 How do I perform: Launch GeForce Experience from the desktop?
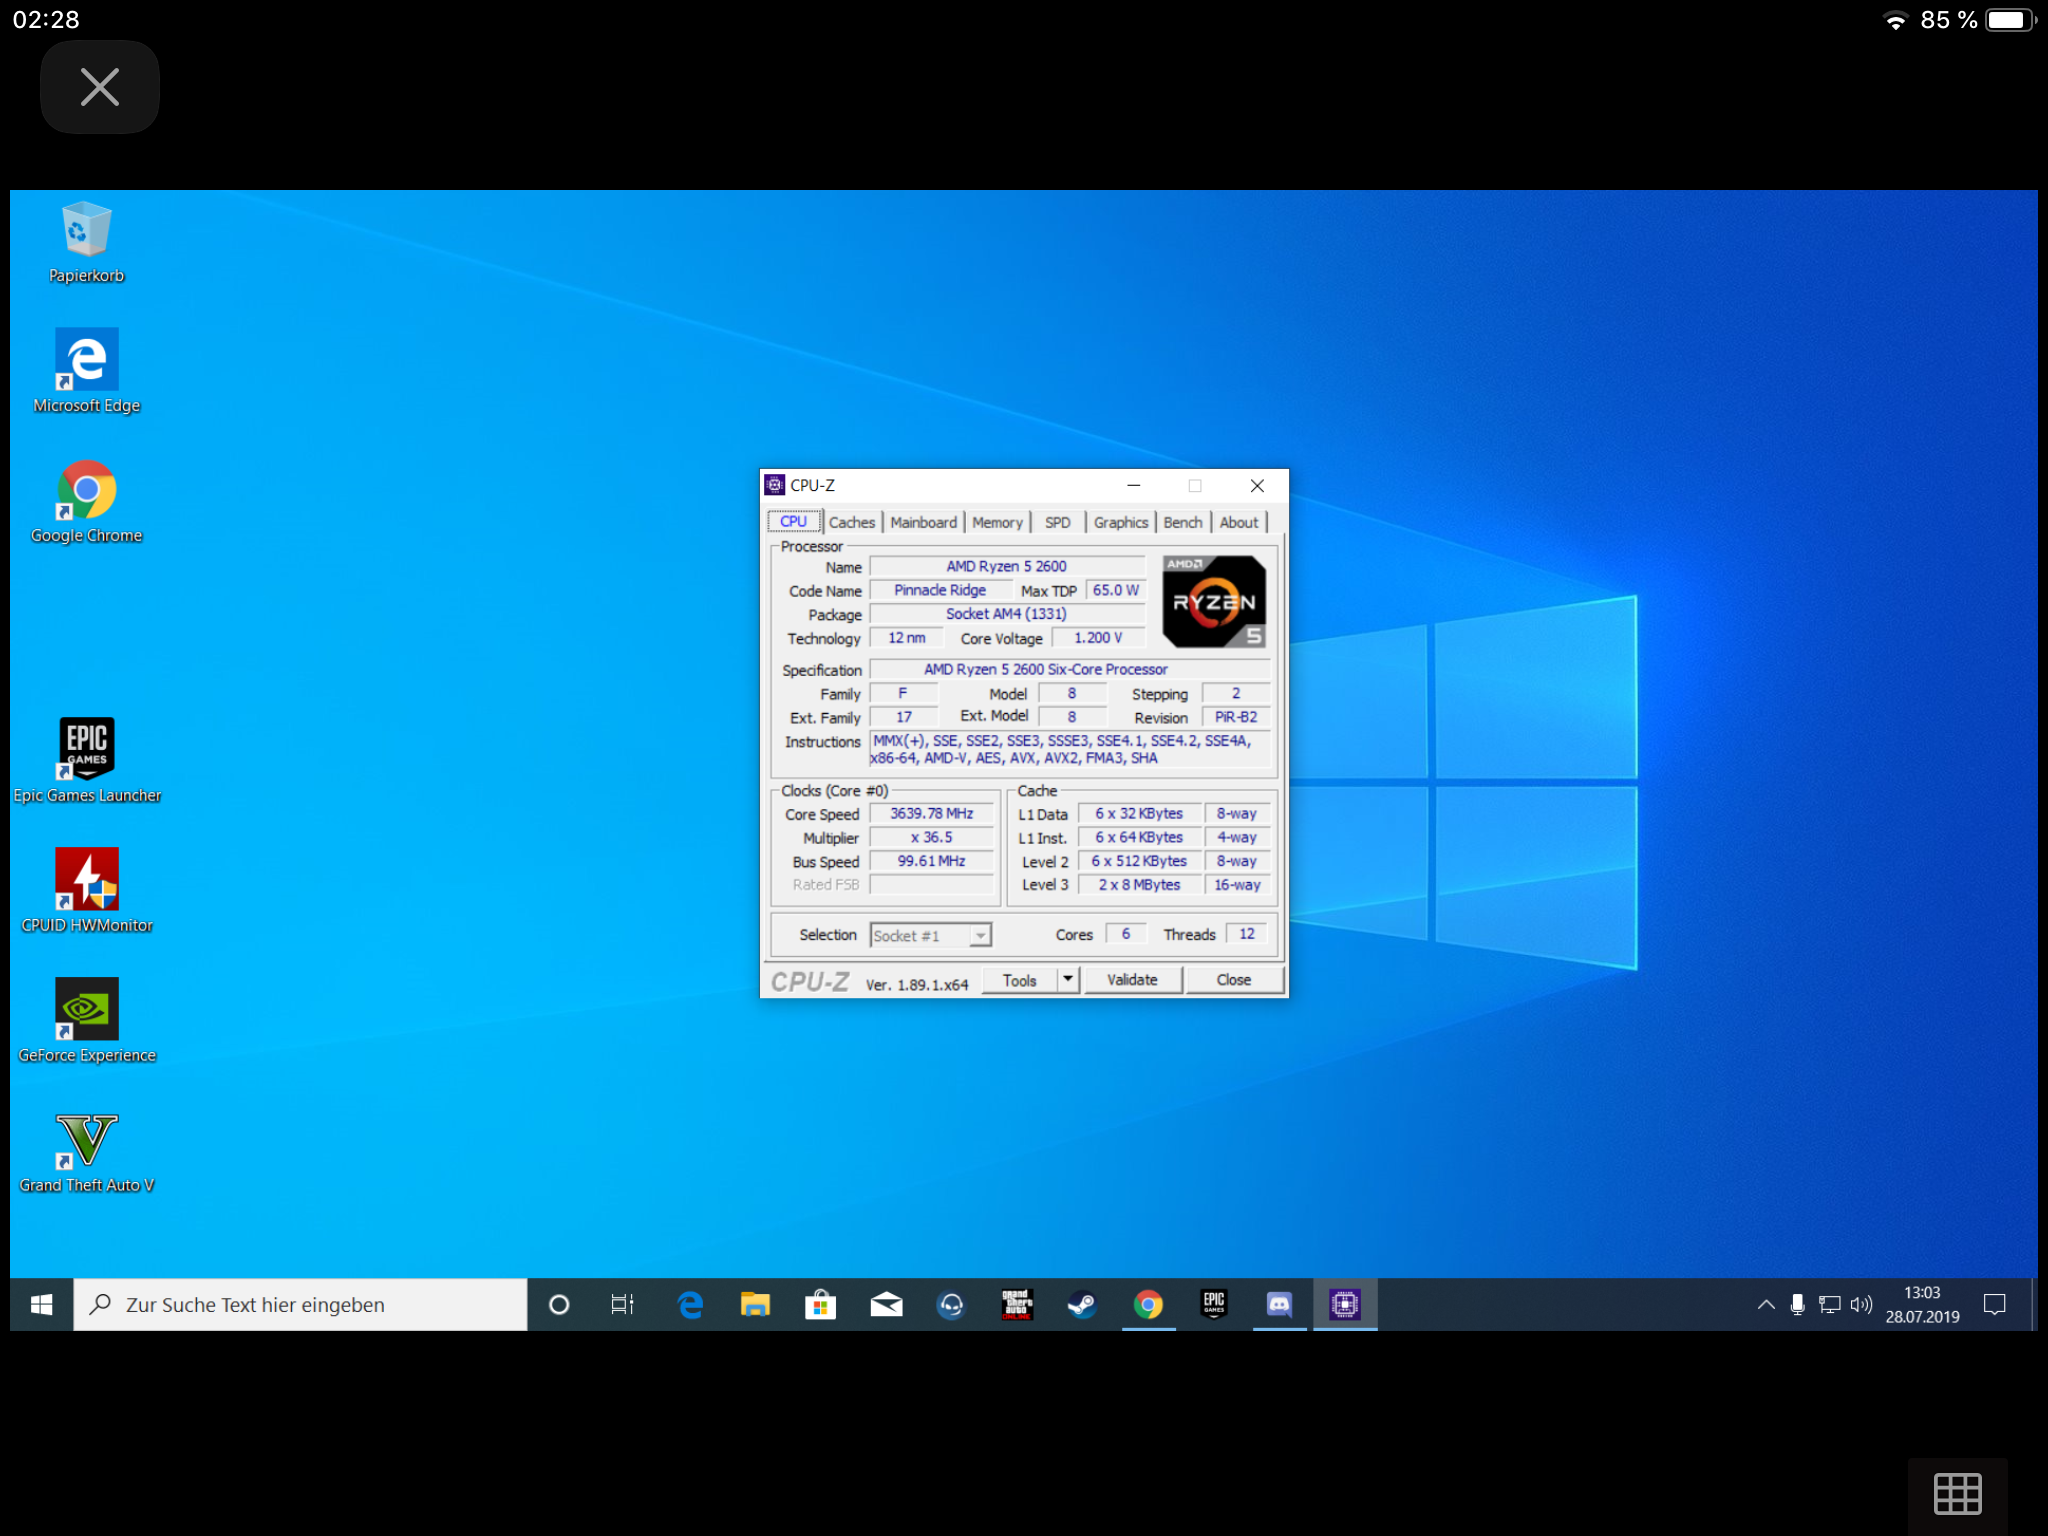click(87, 1008)
